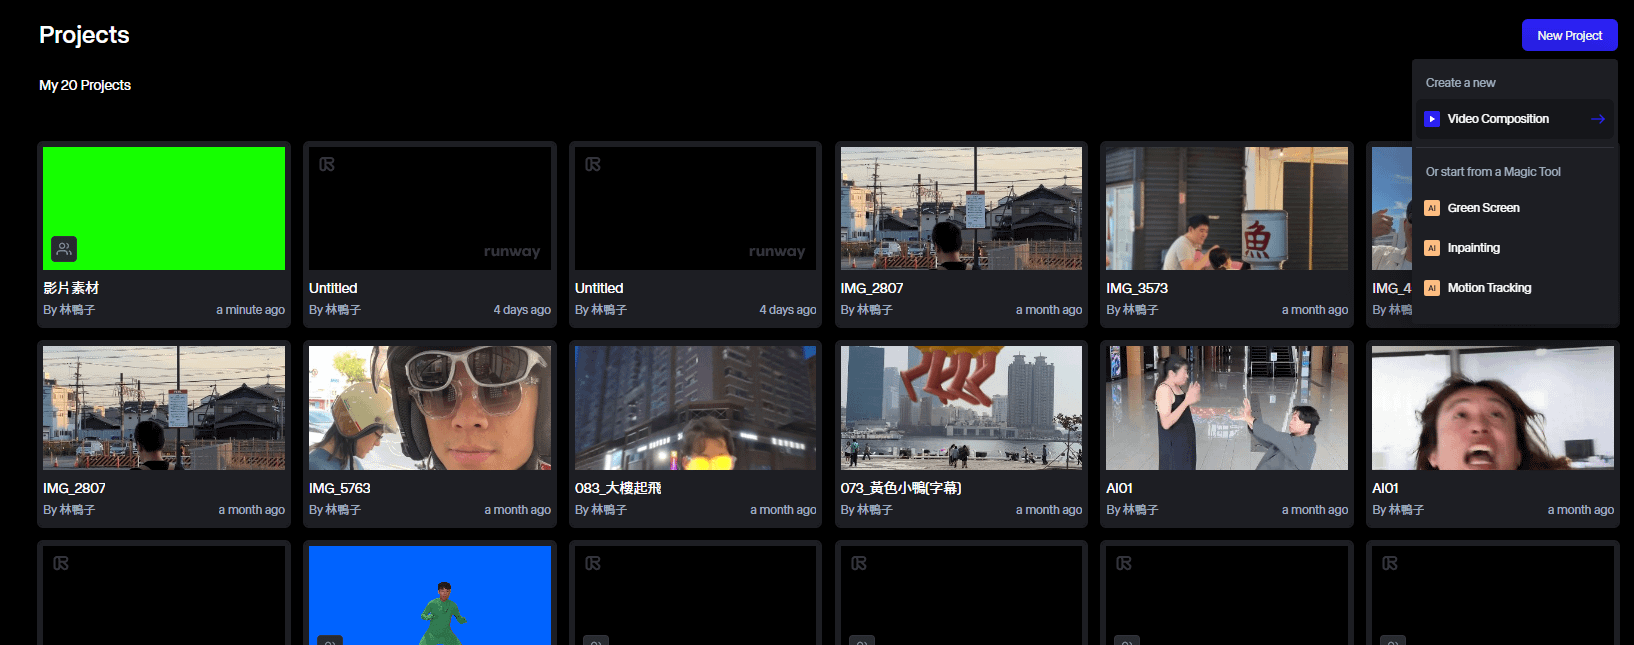Open the IMG_5763 helmet selfie thumbnail
The height and width of the screenshot is (645, 1634).
[429, 408]
